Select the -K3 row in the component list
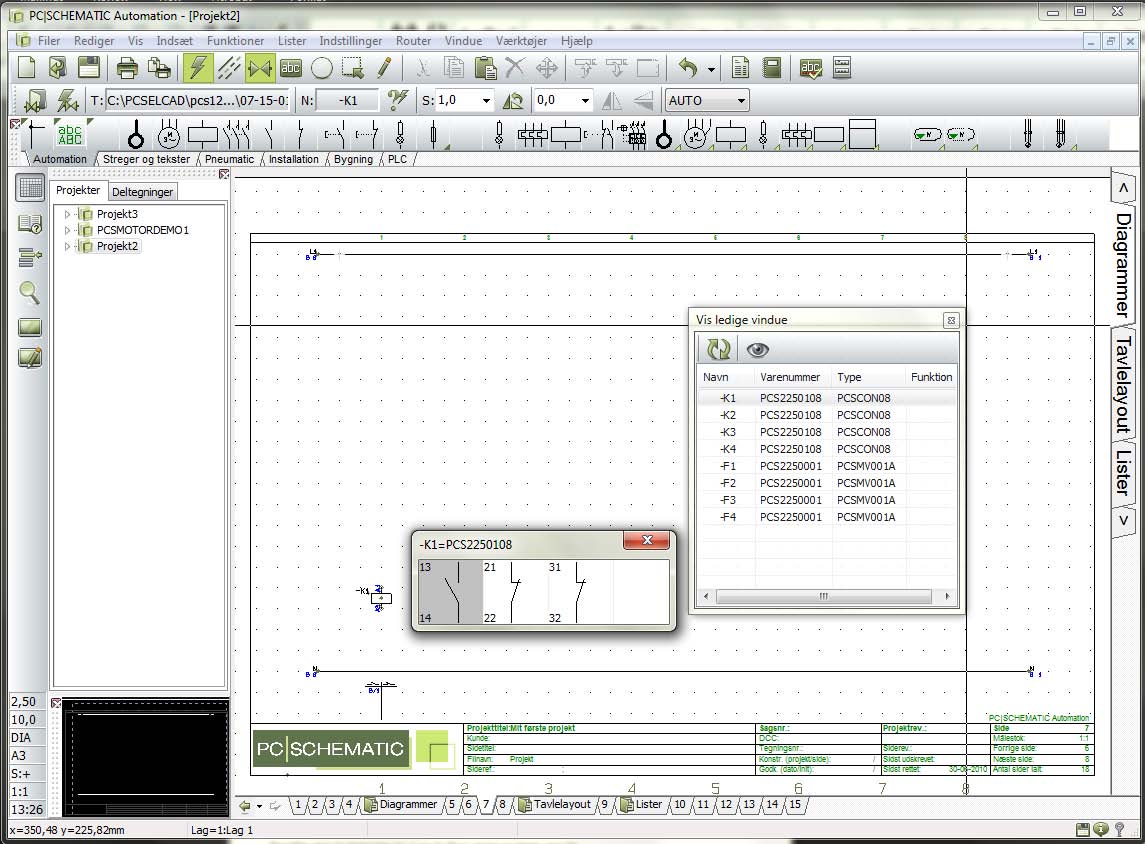The width and height of the screenshot is (1145, 844). pyautogui.click(x=827, y=432)
